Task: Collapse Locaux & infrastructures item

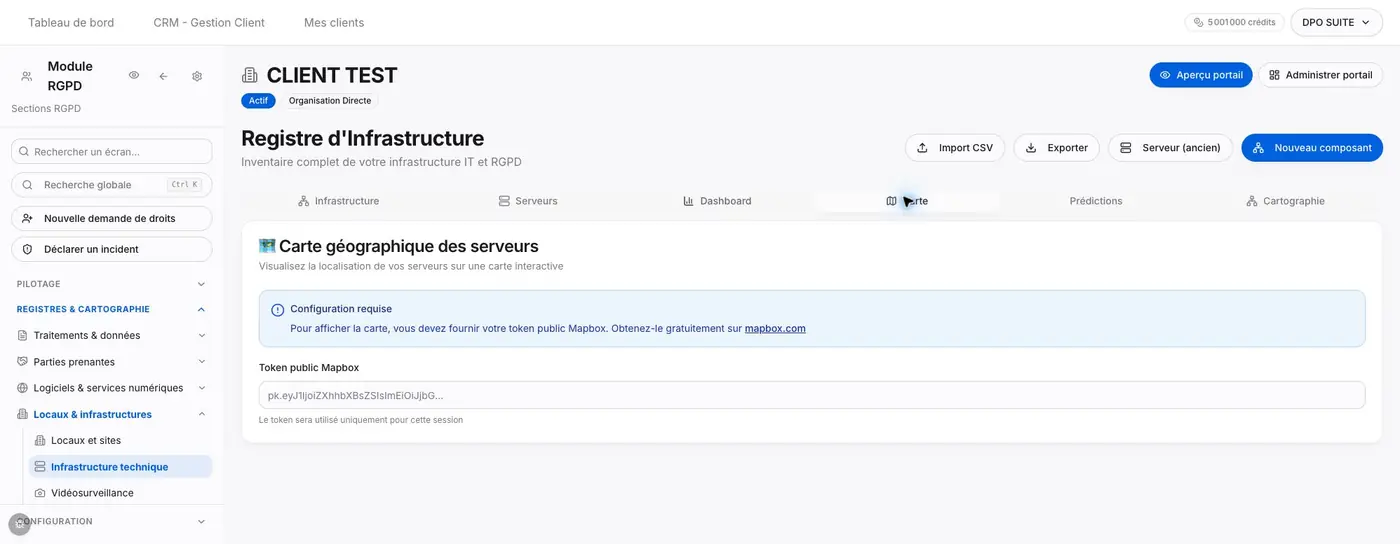Action: (112, 414)
